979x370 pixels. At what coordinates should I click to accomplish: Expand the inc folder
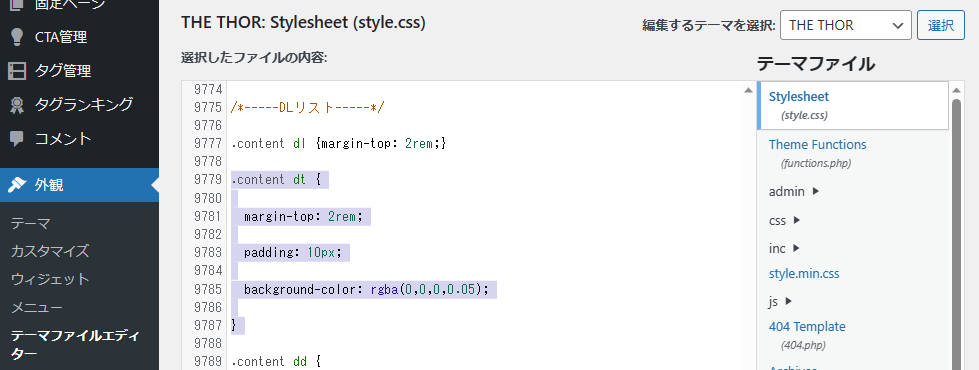[784, 248]
